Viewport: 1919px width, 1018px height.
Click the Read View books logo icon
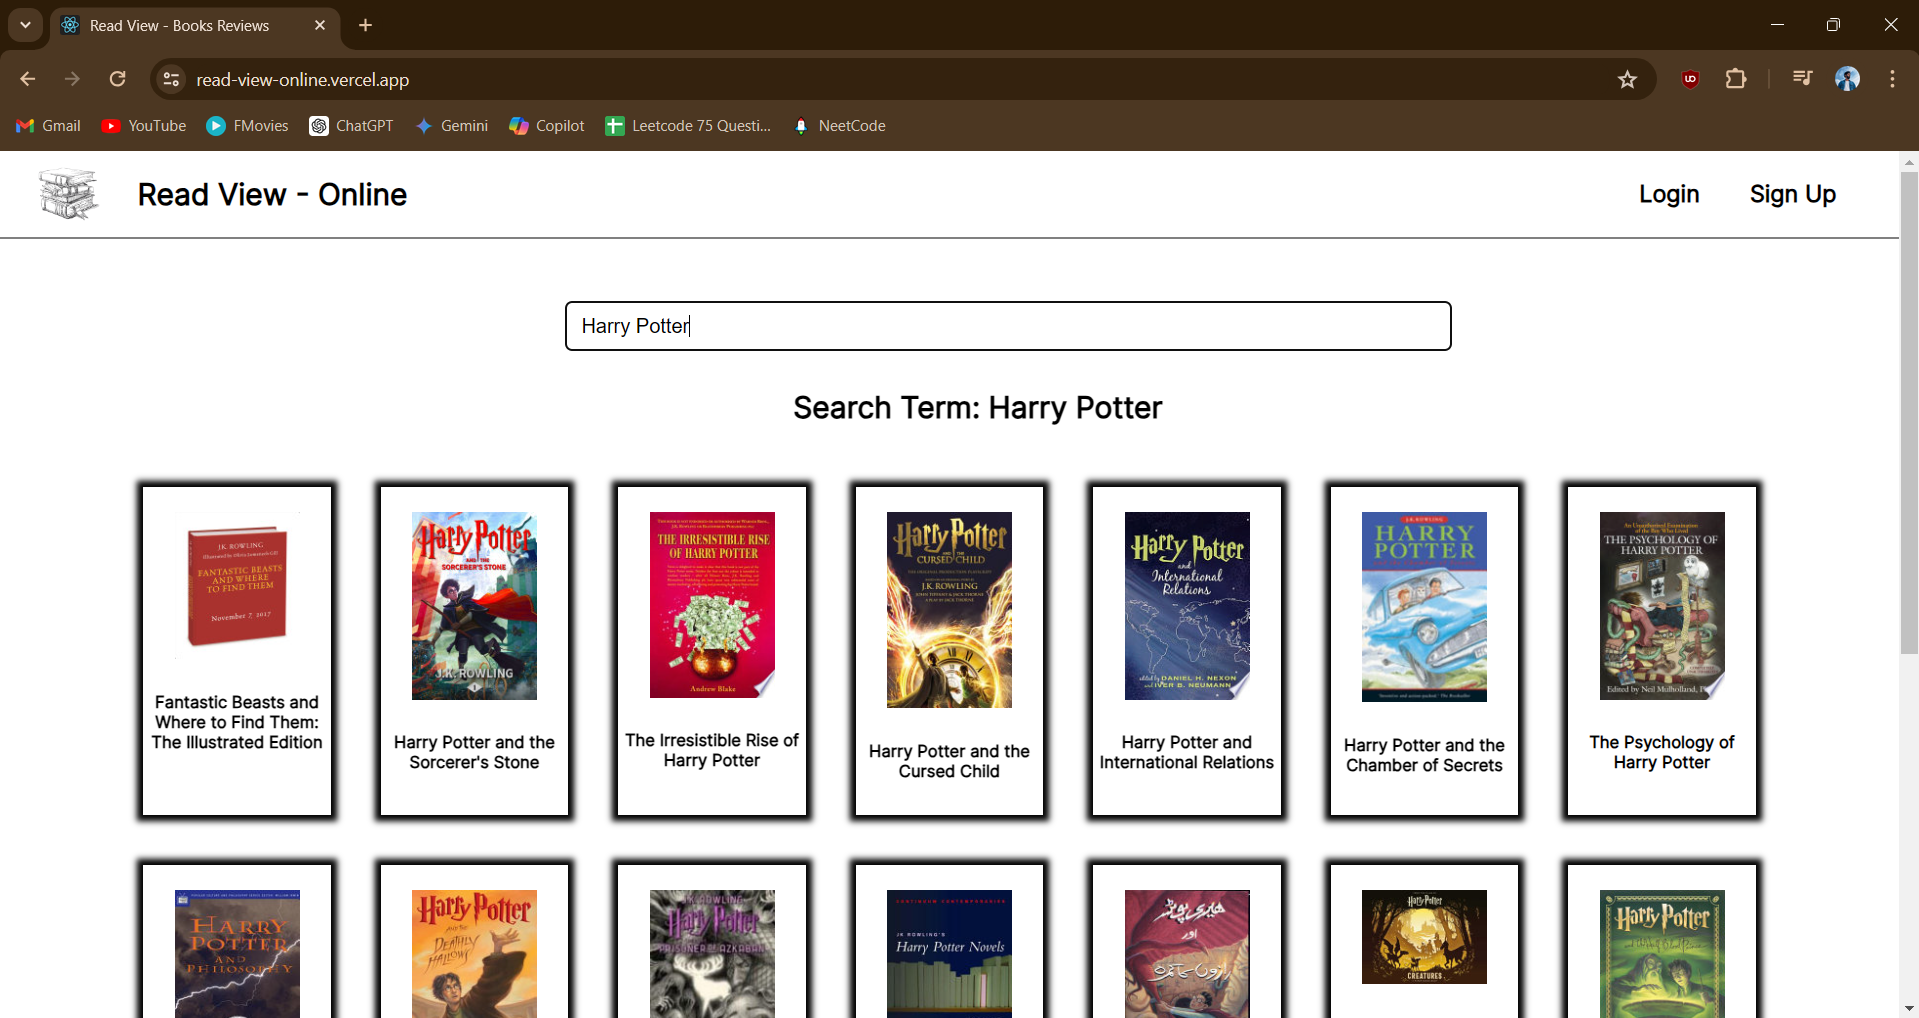[x=69, y=194]
